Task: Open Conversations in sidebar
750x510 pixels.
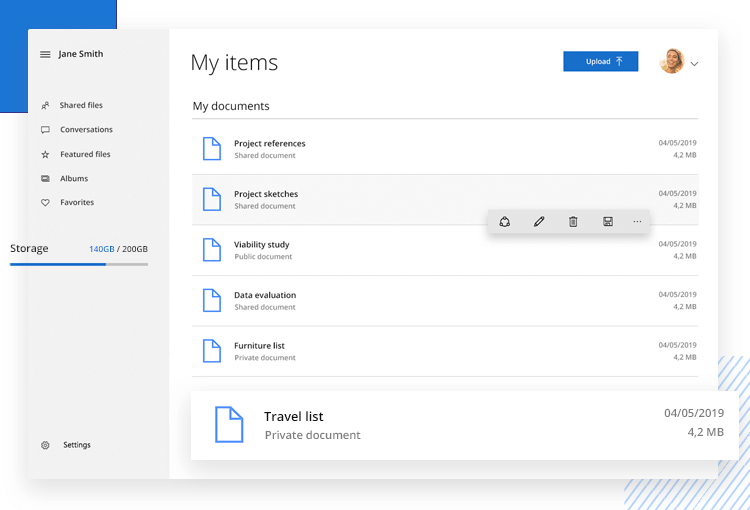Action: [x=86, y=130]
